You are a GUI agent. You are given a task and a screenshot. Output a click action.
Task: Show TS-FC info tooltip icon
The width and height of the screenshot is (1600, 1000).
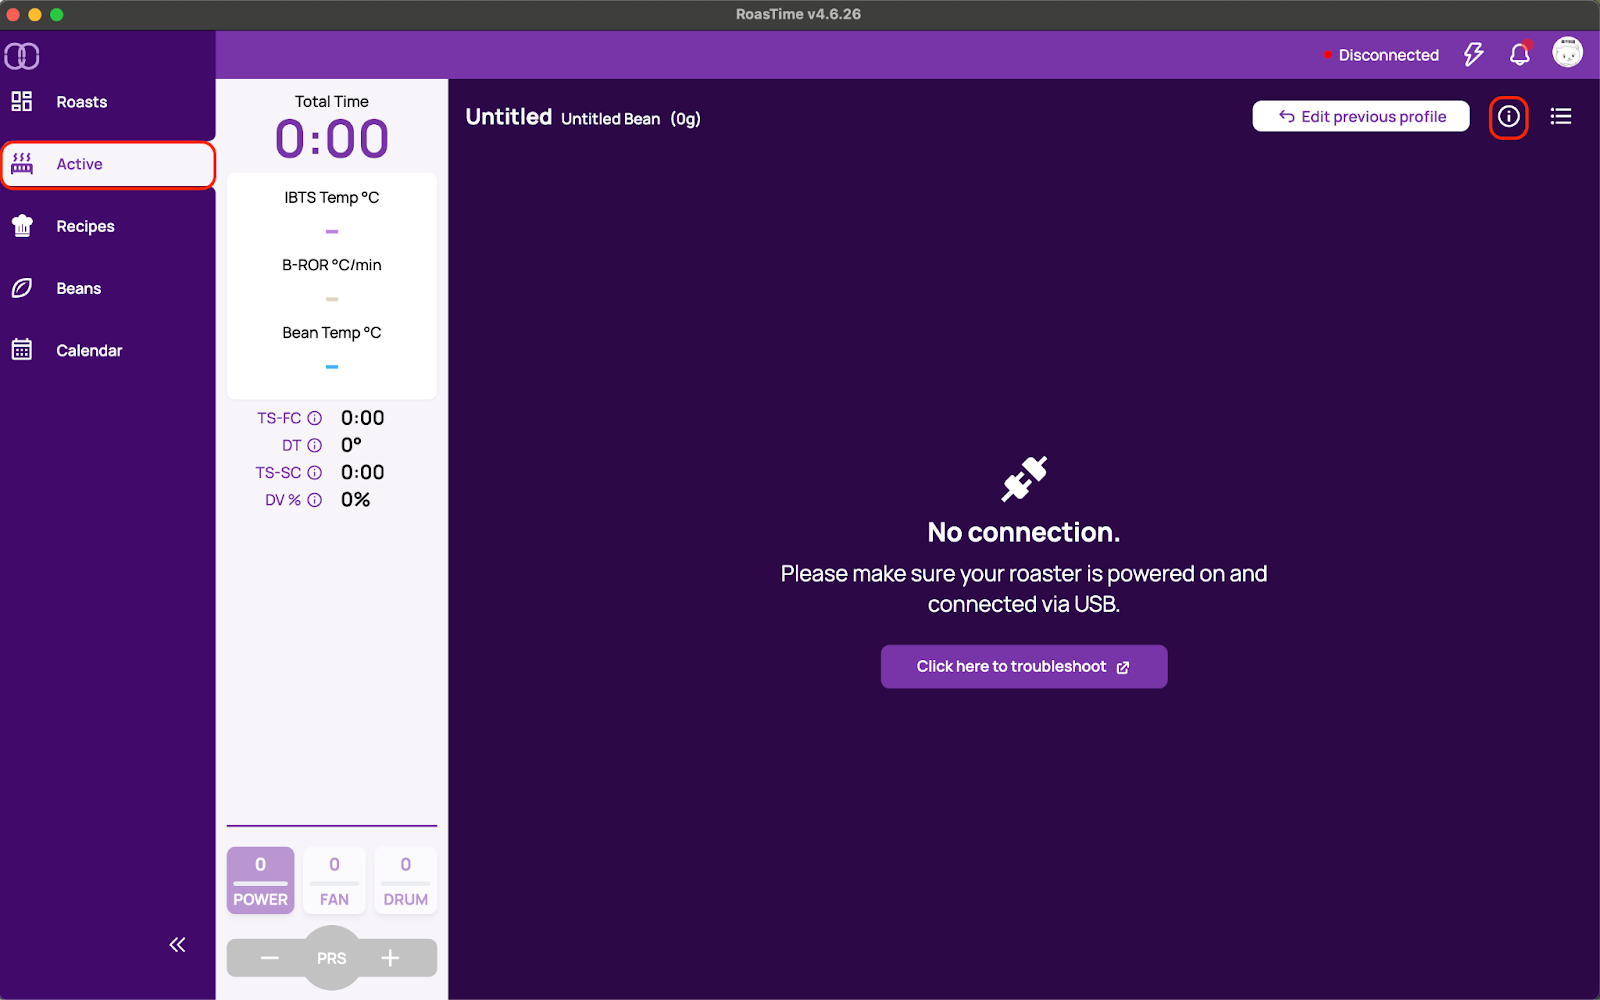point(314,418)
